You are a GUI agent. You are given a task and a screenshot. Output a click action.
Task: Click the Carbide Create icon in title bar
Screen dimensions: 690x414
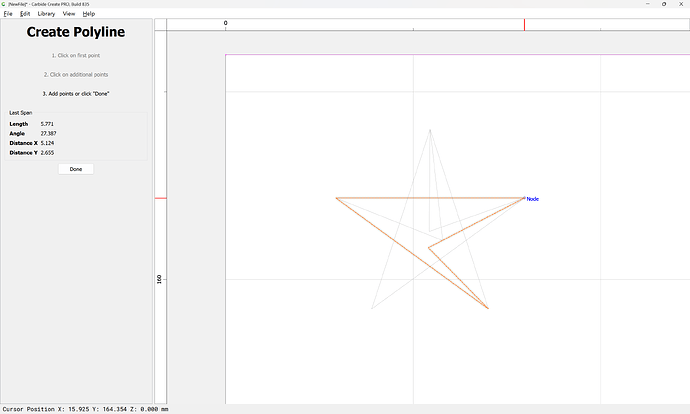4,4
